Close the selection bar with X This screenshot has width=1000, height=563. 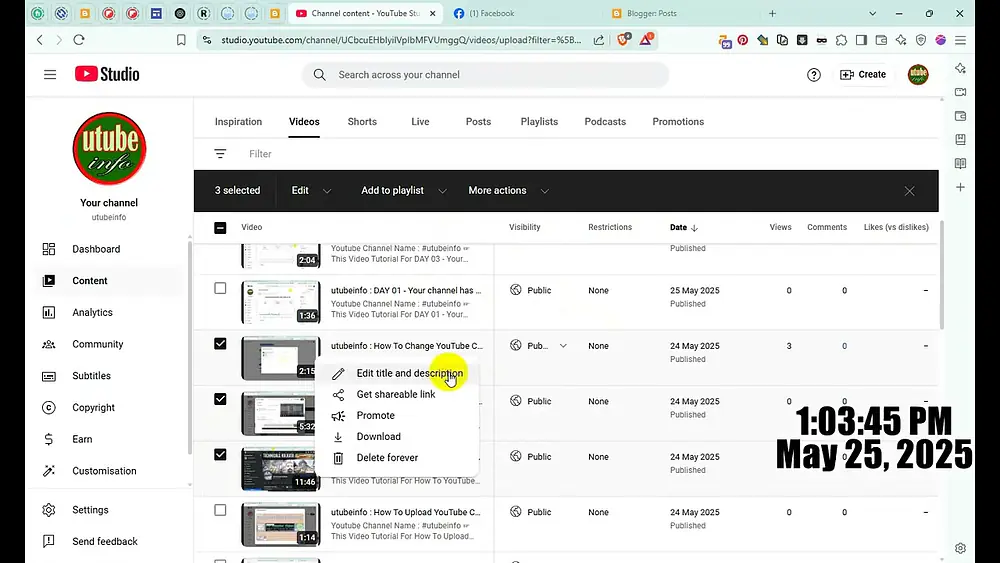pyautogui.click(x=909, y=191)
